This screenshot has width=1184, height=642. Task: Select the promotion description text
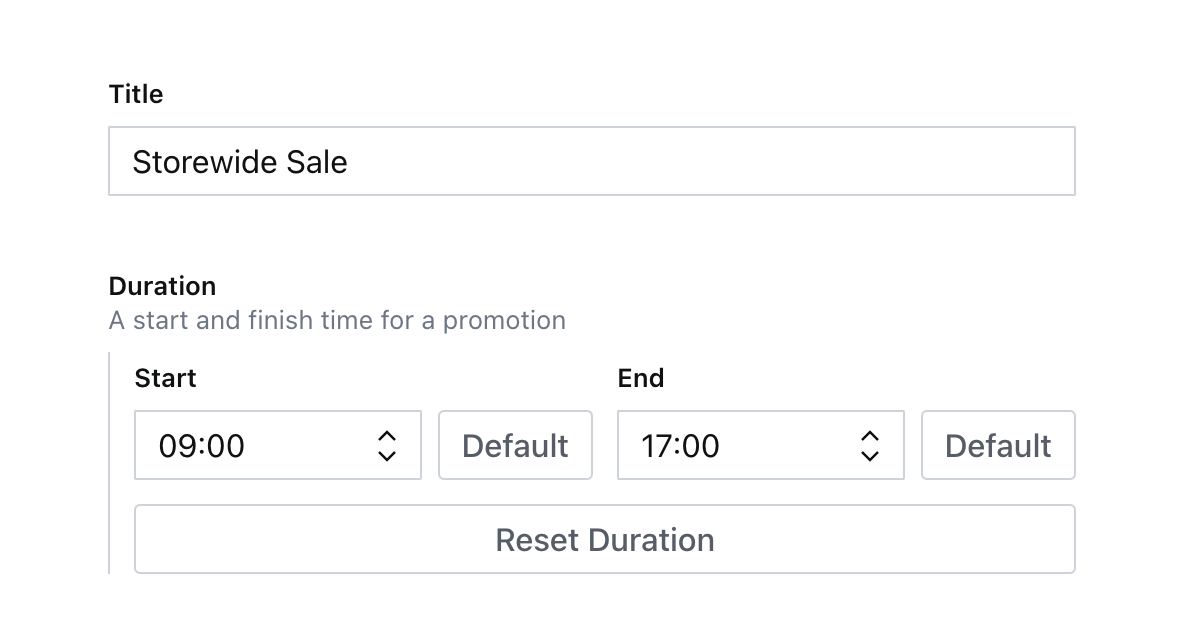click(x=337, y=320)
